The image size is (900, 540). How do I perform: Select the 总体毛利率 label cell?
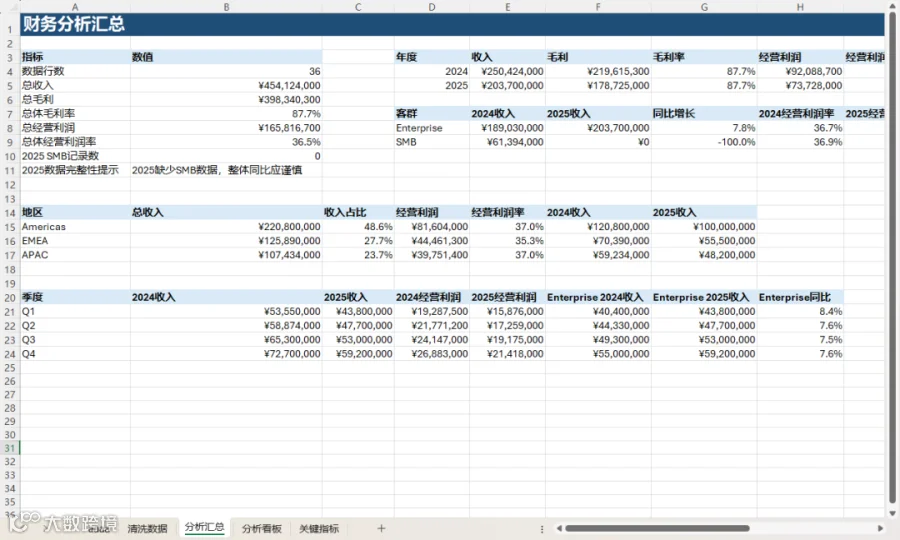click(x=75, y=114)
